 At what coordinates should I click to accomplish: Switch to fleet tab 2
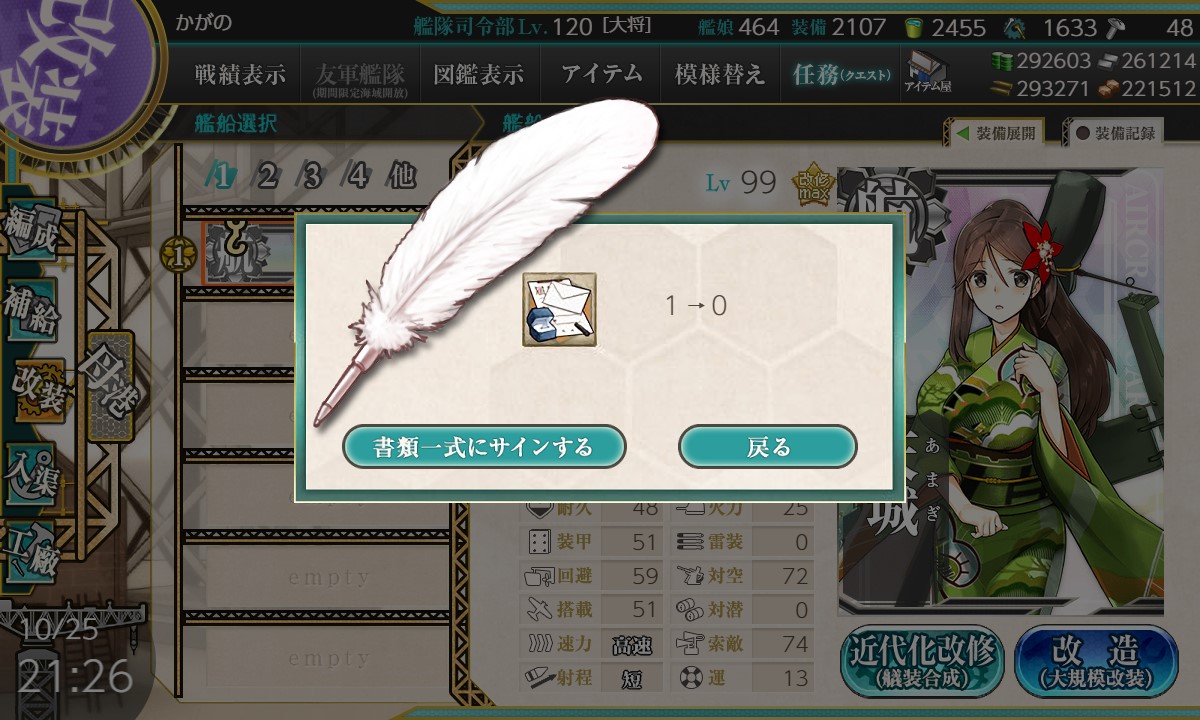(x=266, y=177)
